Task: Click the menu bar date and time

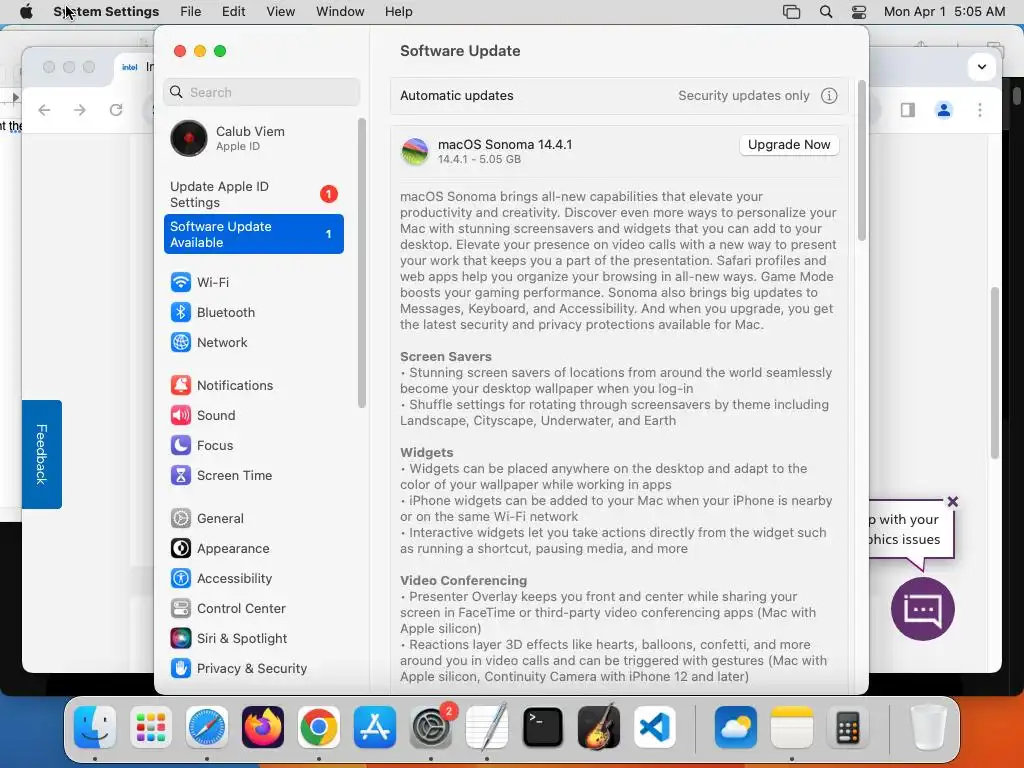Action: coord(944,12)
